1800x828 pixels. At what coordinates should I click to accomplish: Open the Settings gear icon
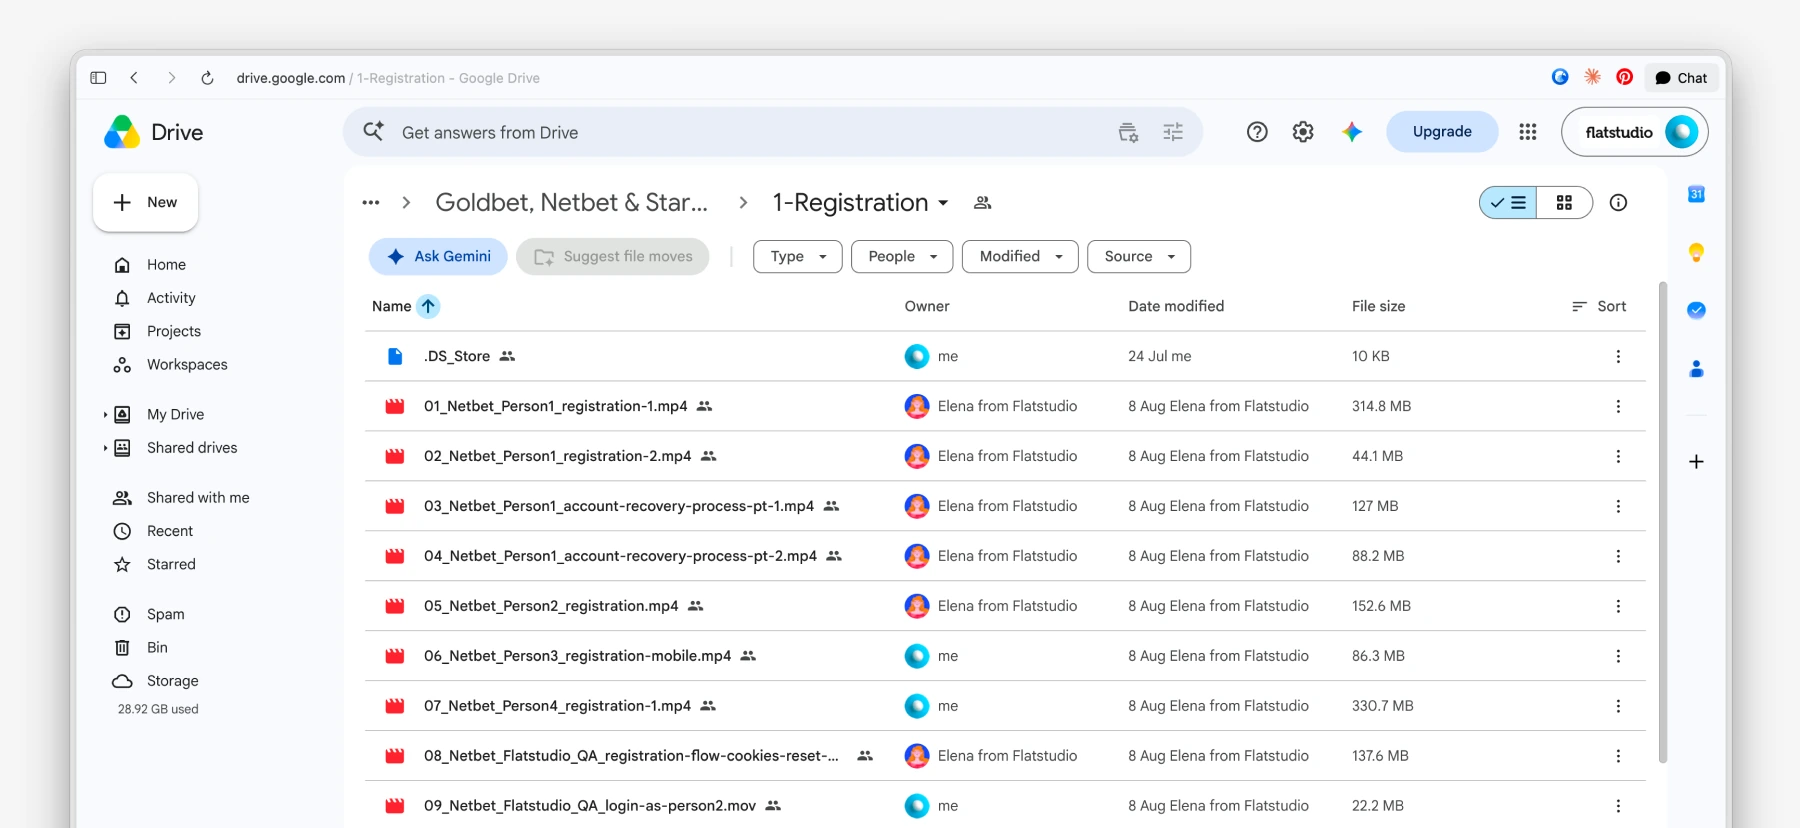(x=1303, y=132)
